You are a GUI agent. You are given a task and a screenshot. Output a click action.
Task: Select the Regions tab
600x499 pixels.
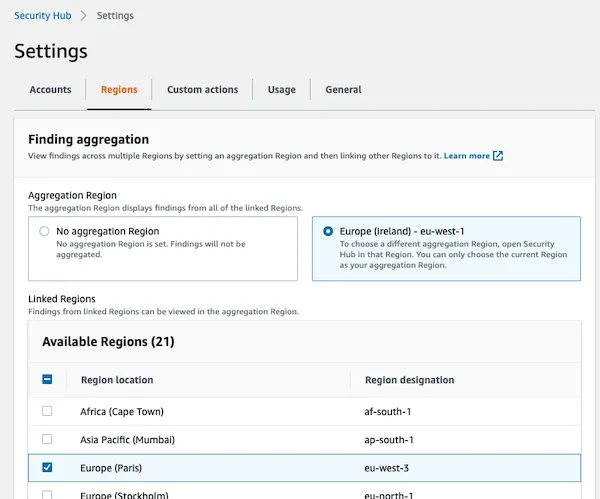point(119,90)
